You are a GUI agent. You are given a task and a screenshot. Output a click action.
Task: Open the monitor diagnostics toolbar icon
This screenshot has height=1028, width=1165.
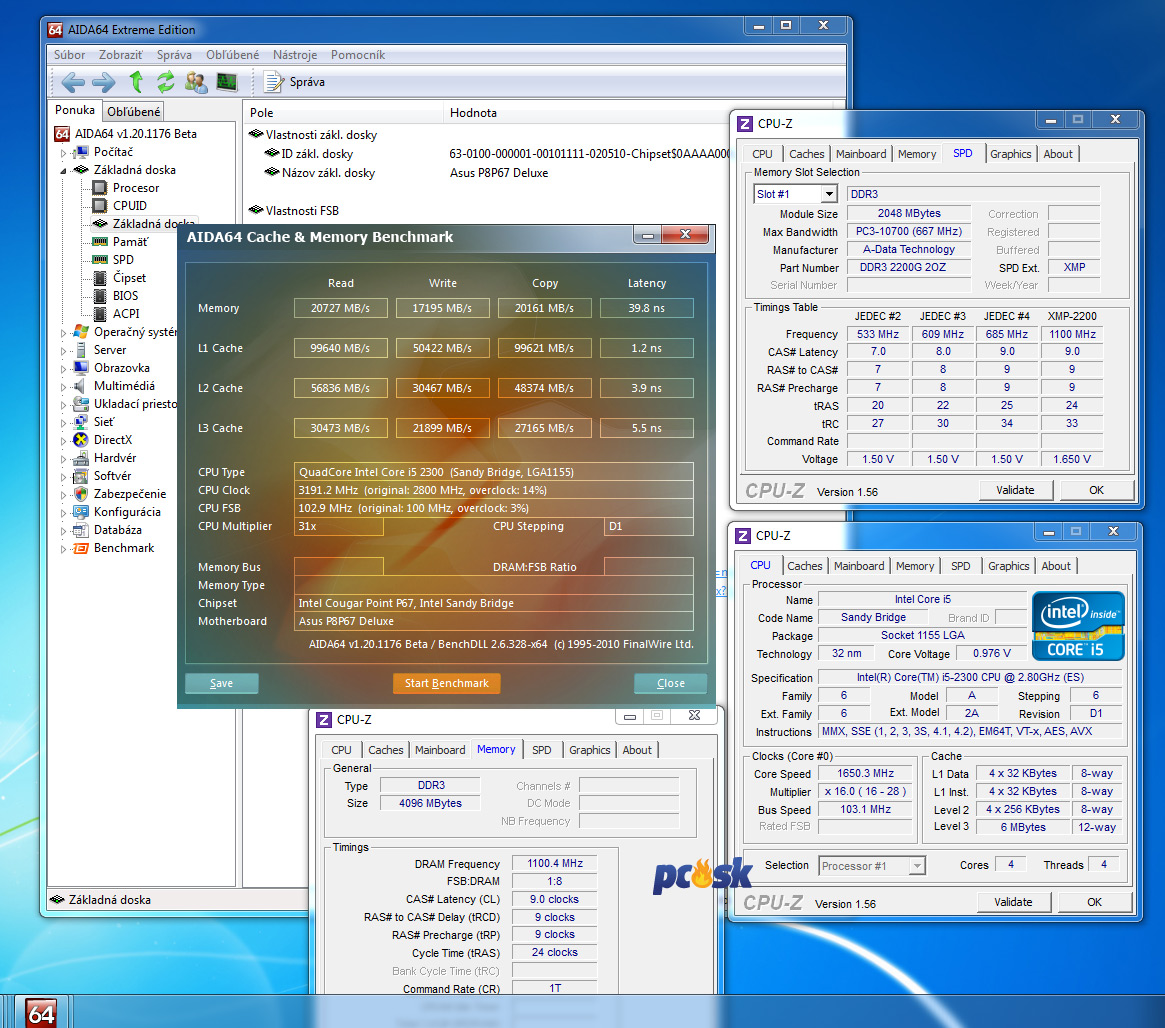pos(227,82)
